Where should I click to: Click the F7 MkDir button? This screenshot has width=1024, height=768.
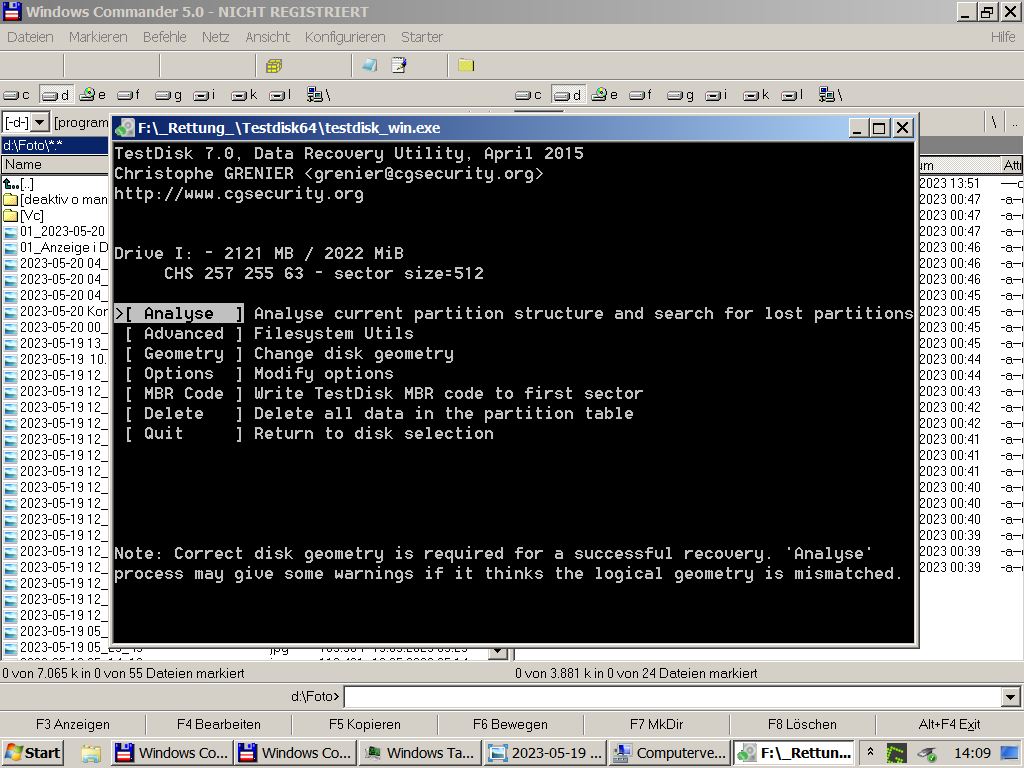656,724
